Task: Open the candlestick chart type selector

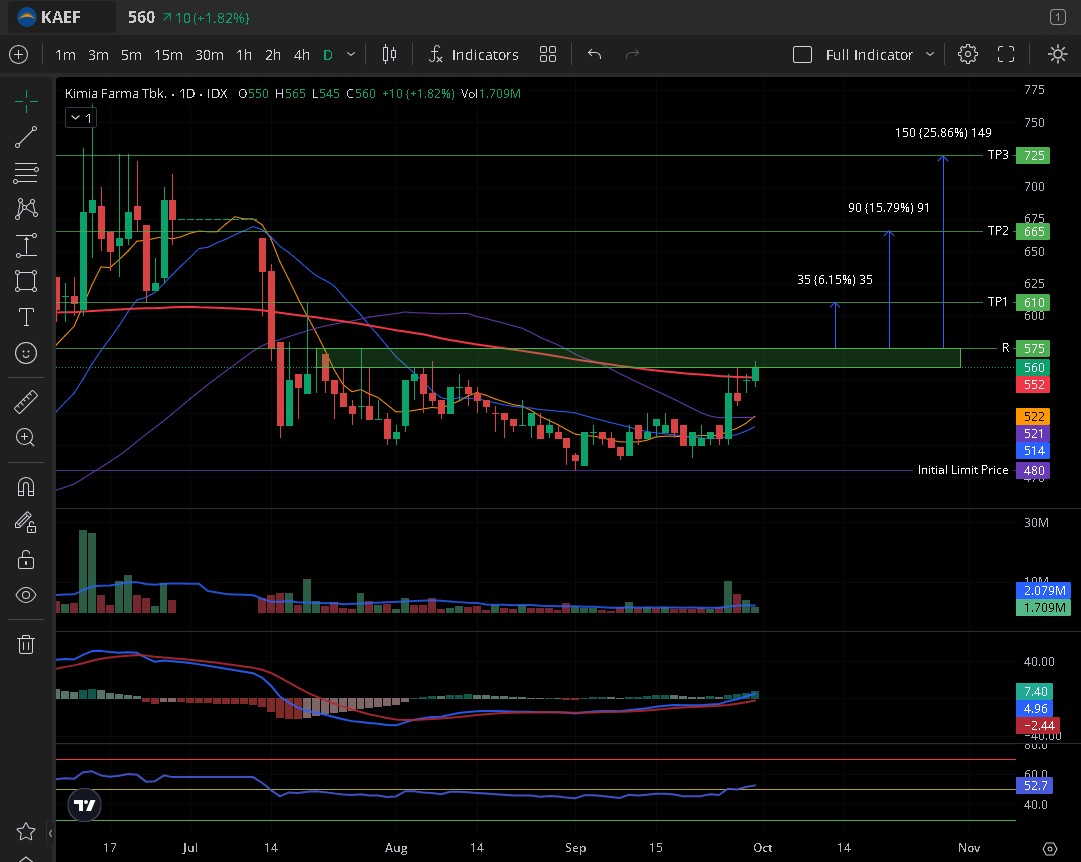Action: (x=389, y=55)
